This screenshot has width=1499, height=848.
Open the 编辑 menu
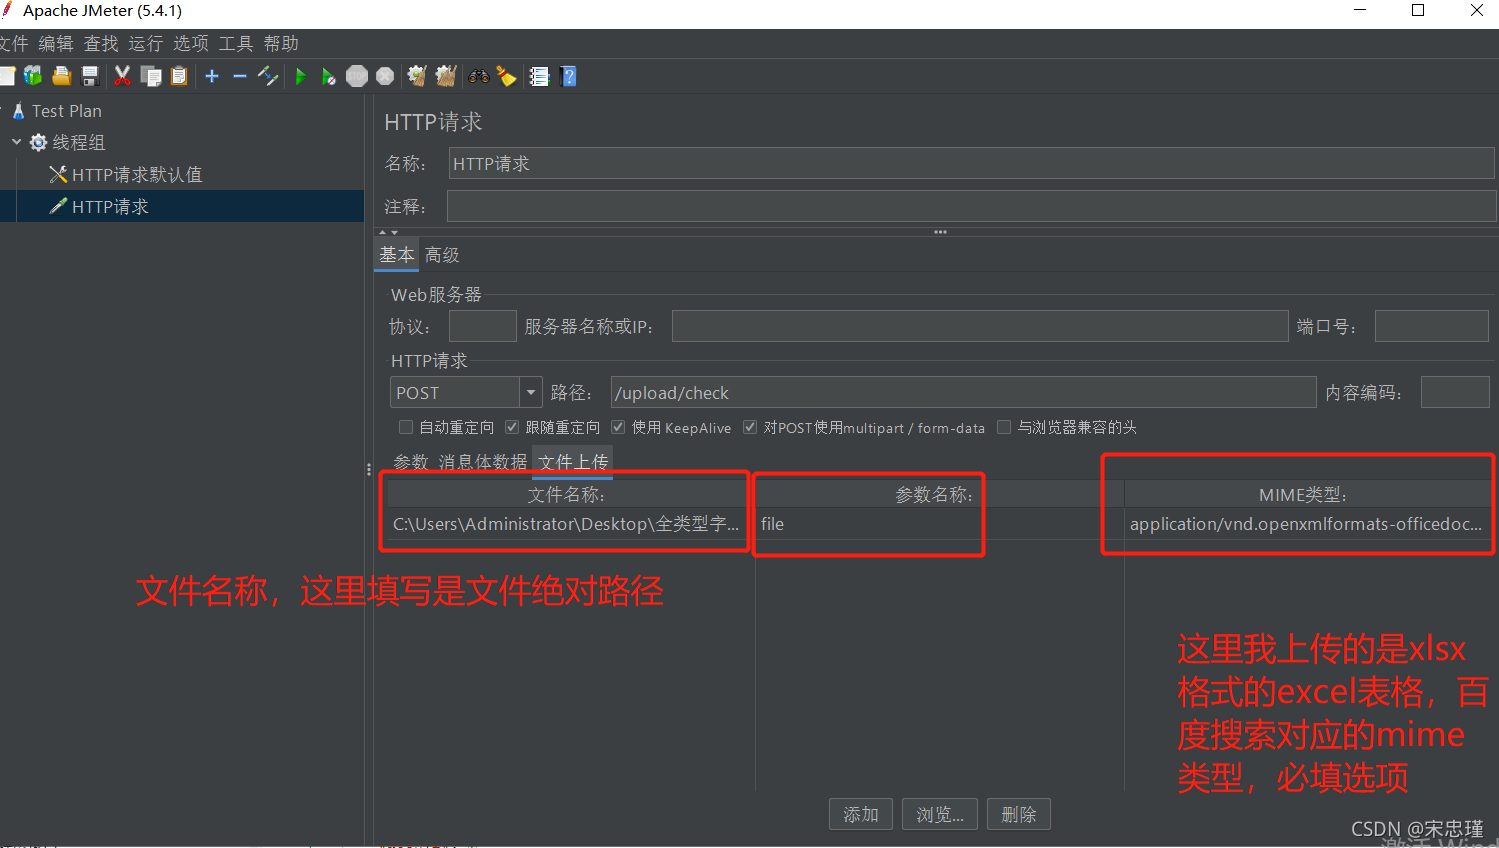coord(56,43)
